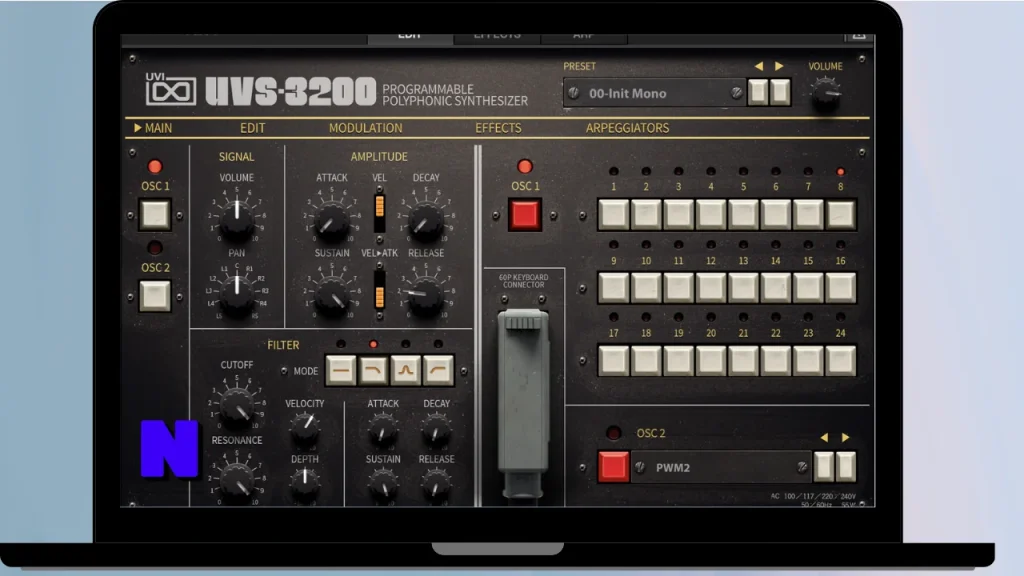The width and height of the screenshot is (1024, 576).
Task: Select waveform button number 17
Action: (x=614, y=360)
